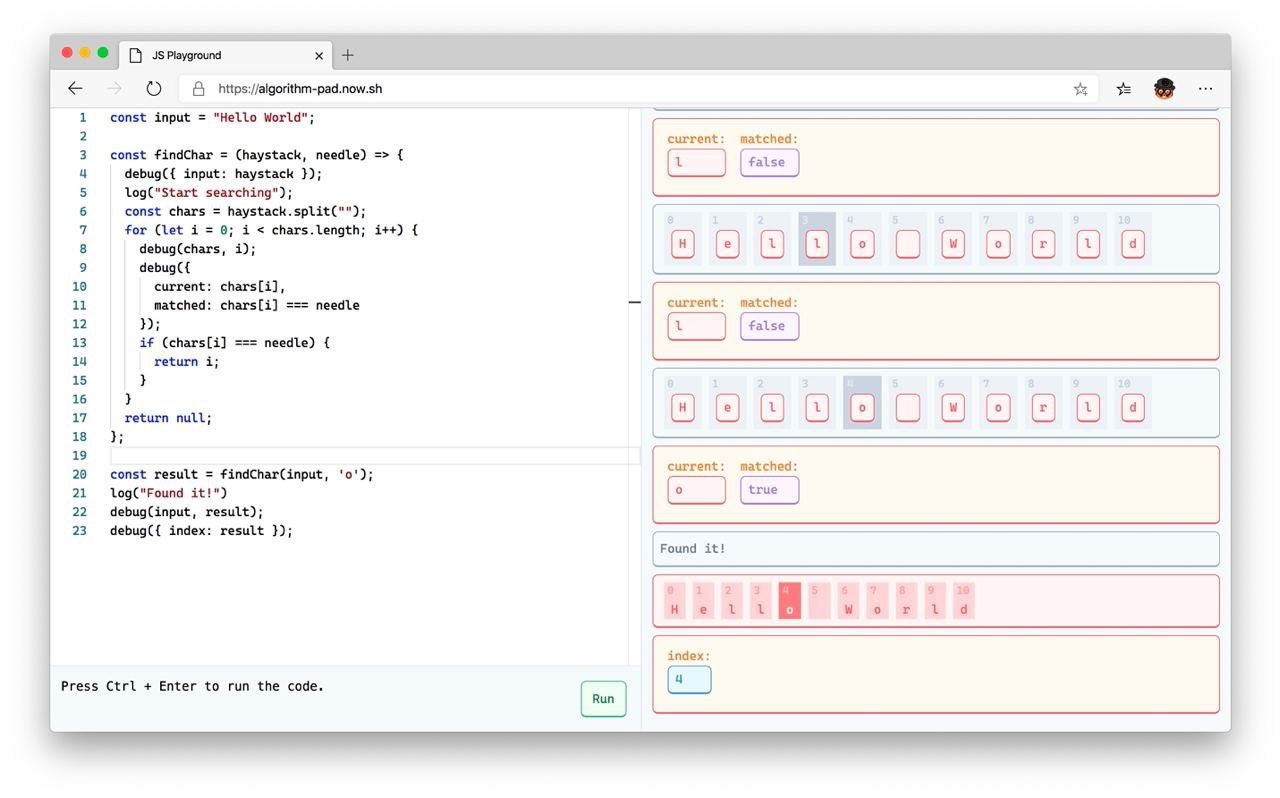Reload the page with the refresh icon
Viewport: 1280px width, 798px height.
point(153,89)
